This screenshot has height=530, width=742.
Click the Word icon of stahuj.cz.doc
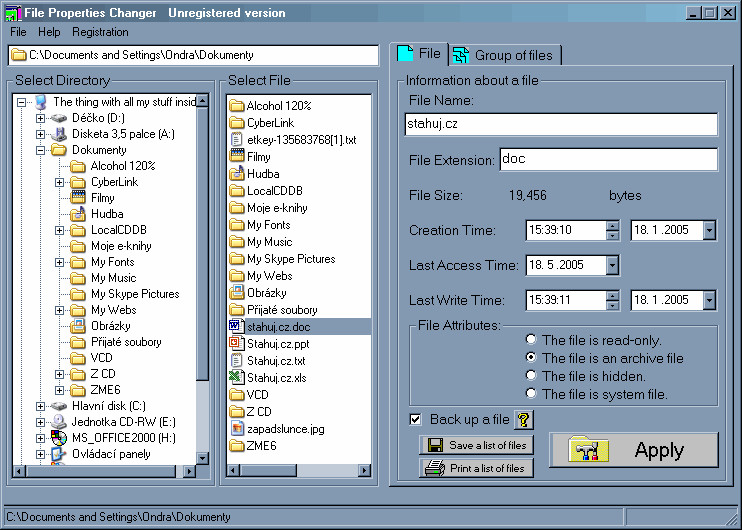(236, 327)
